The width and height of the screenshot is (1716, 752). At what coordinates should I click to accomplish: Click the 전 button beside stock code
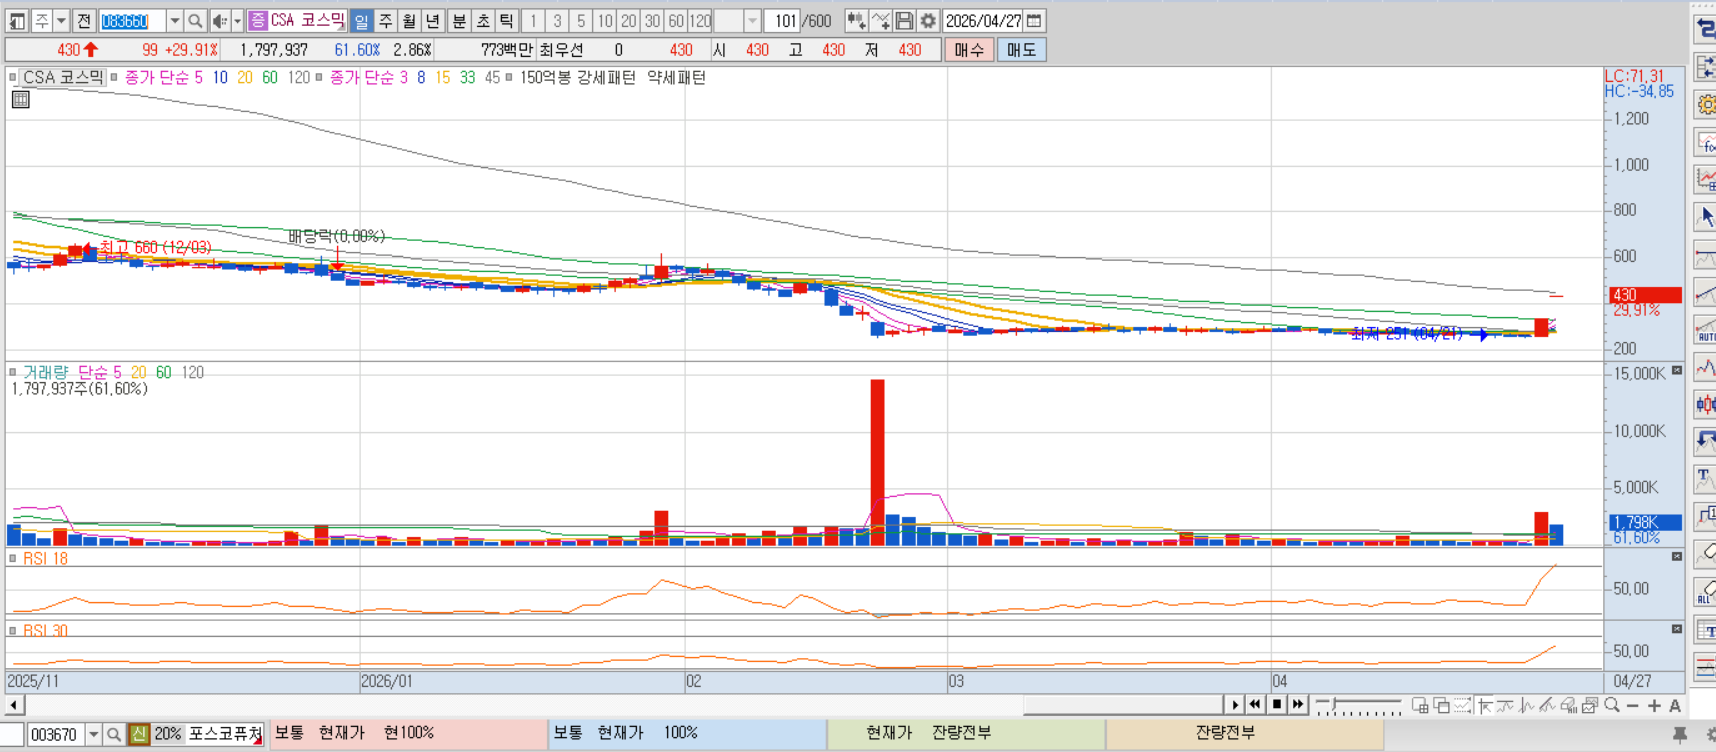pos(84,20)
